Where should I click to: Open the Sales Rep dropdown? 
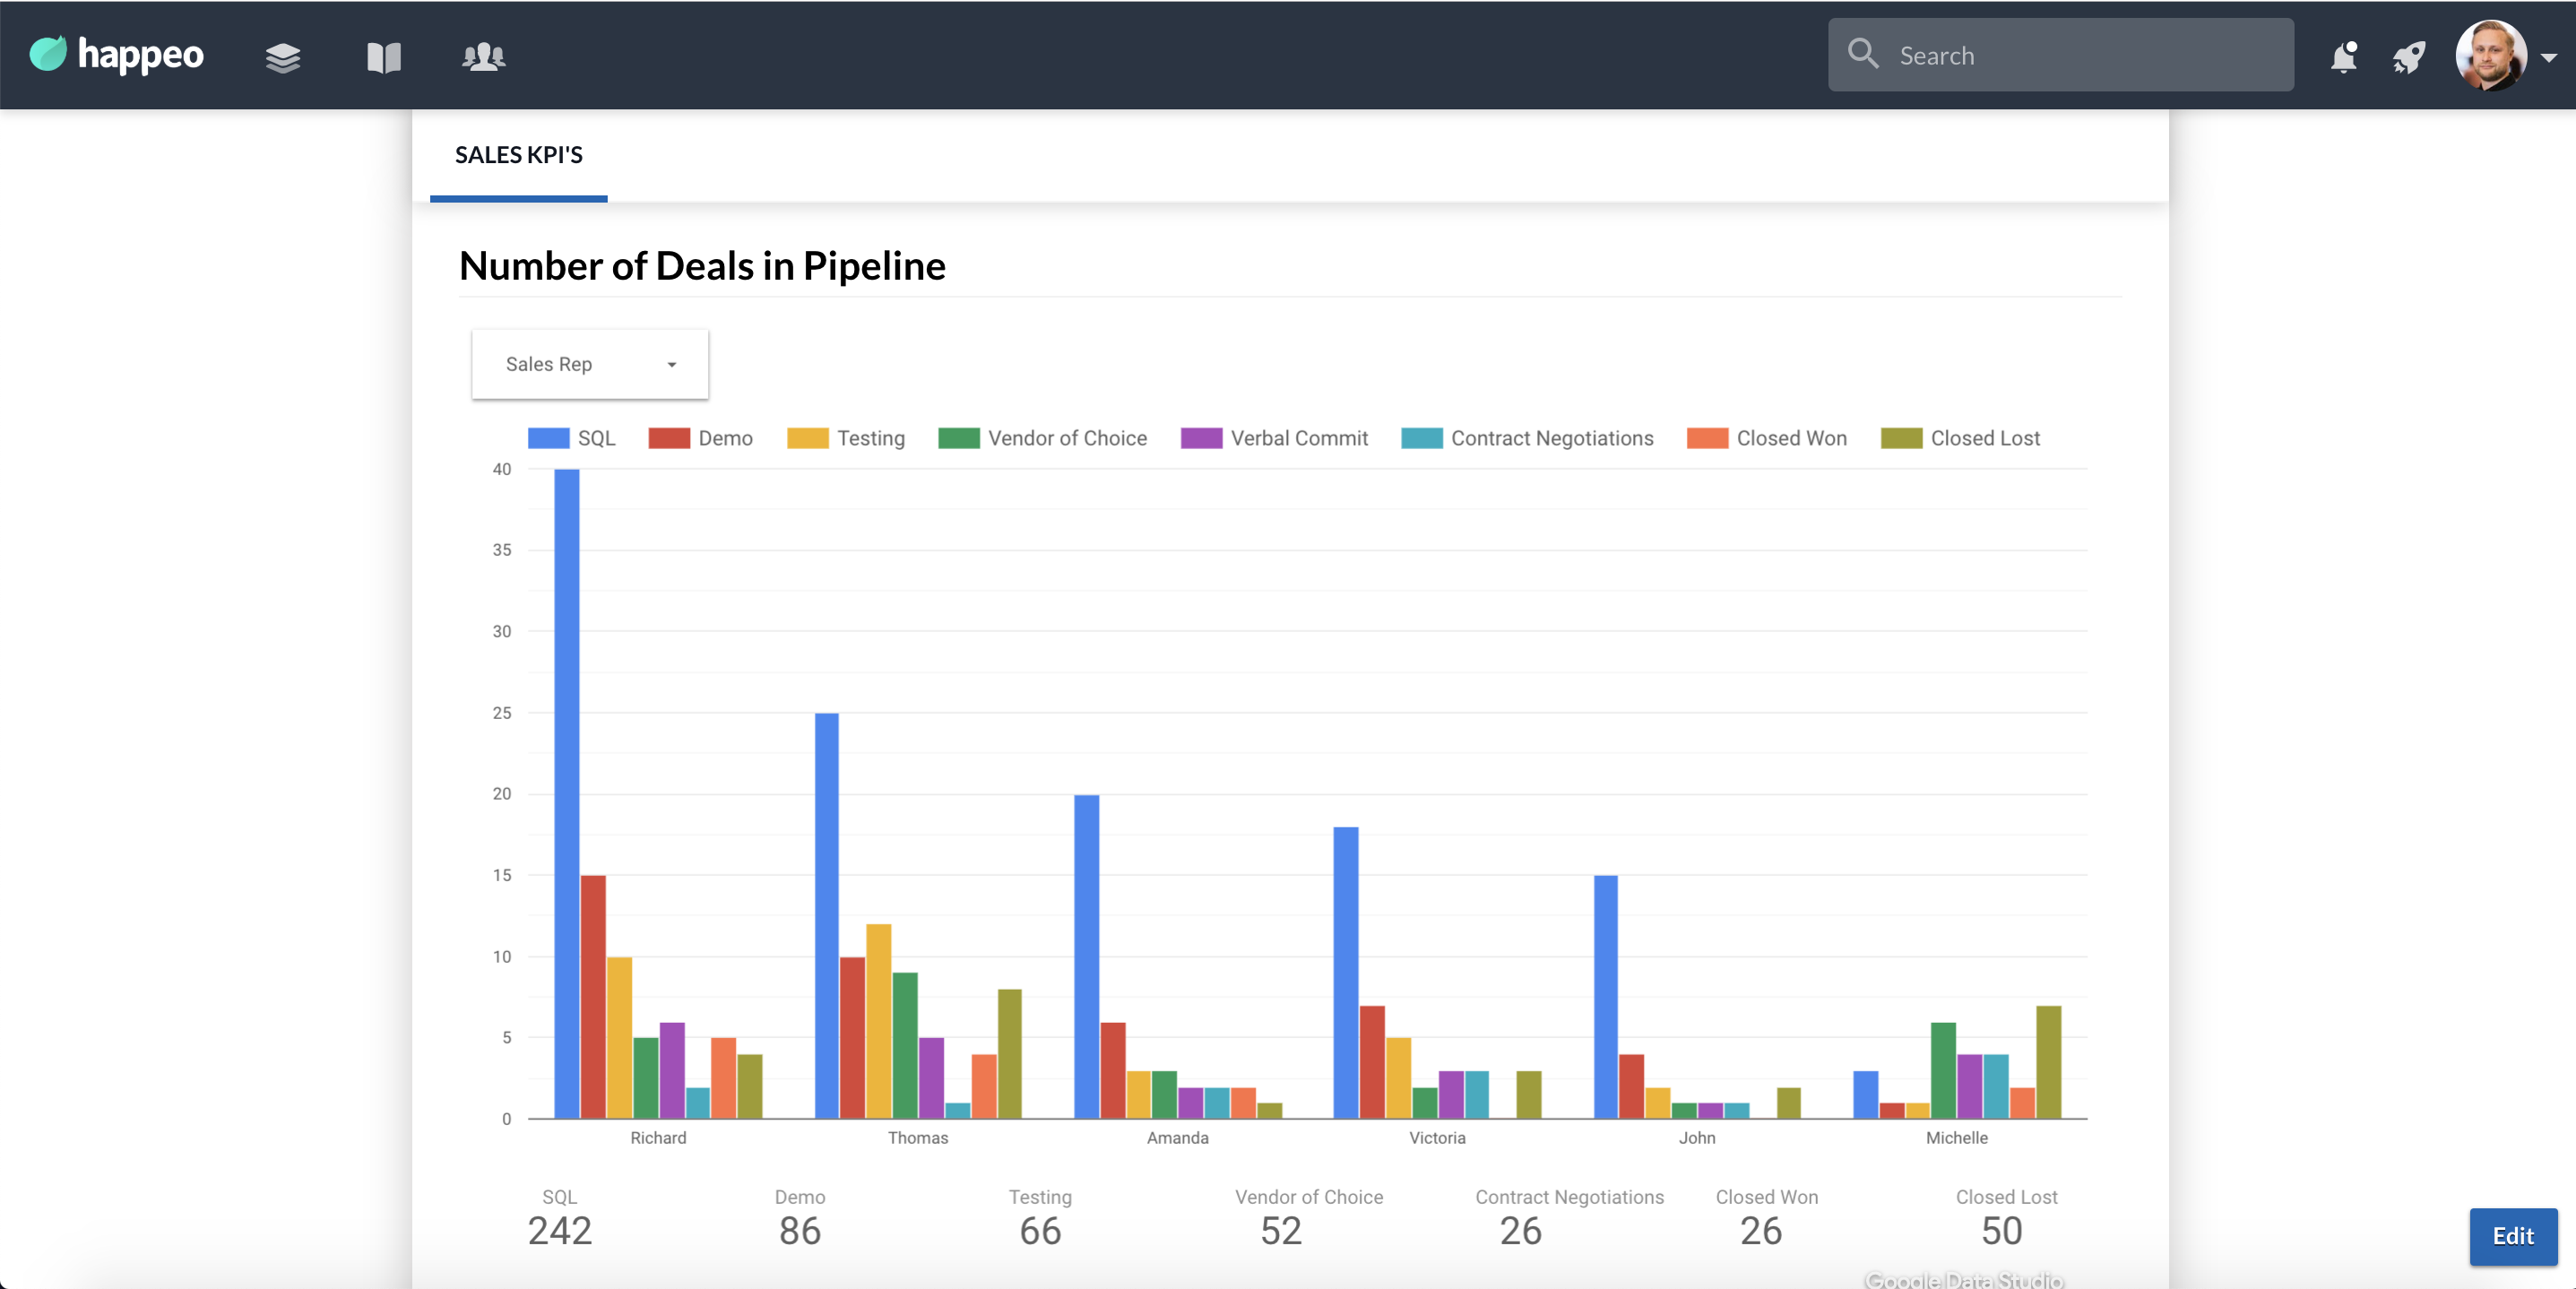click(x=589, y=364)
